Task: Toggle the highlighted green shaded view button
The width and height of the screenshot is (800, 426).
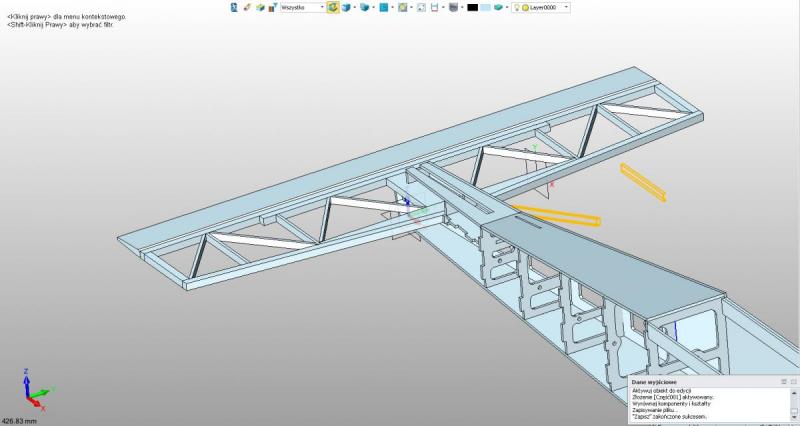Action: [x=332, y=7]
